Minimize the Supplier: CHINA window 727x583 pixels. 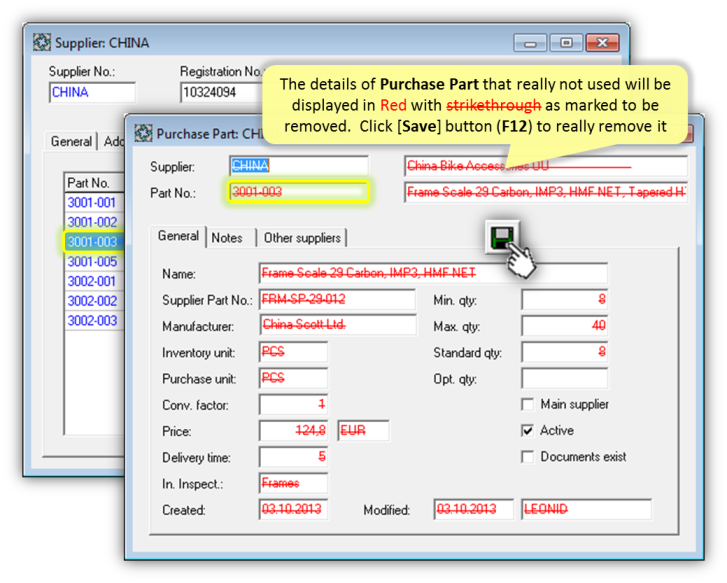[x=530, y=43]
